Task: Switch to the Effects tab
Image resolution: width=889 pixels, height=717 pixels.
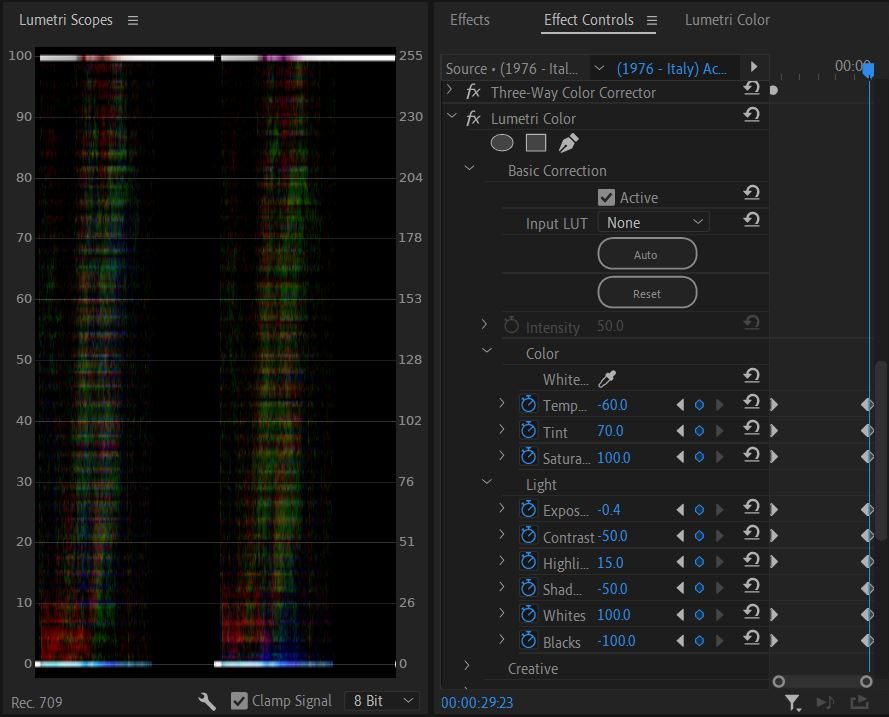Action: click(469, 20)
